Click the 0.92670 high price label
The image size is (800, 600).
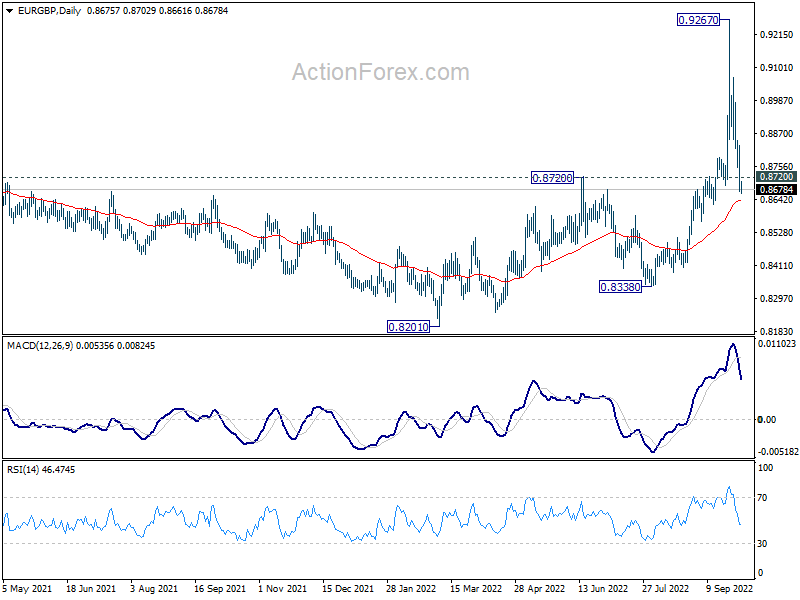pos(698,20)
